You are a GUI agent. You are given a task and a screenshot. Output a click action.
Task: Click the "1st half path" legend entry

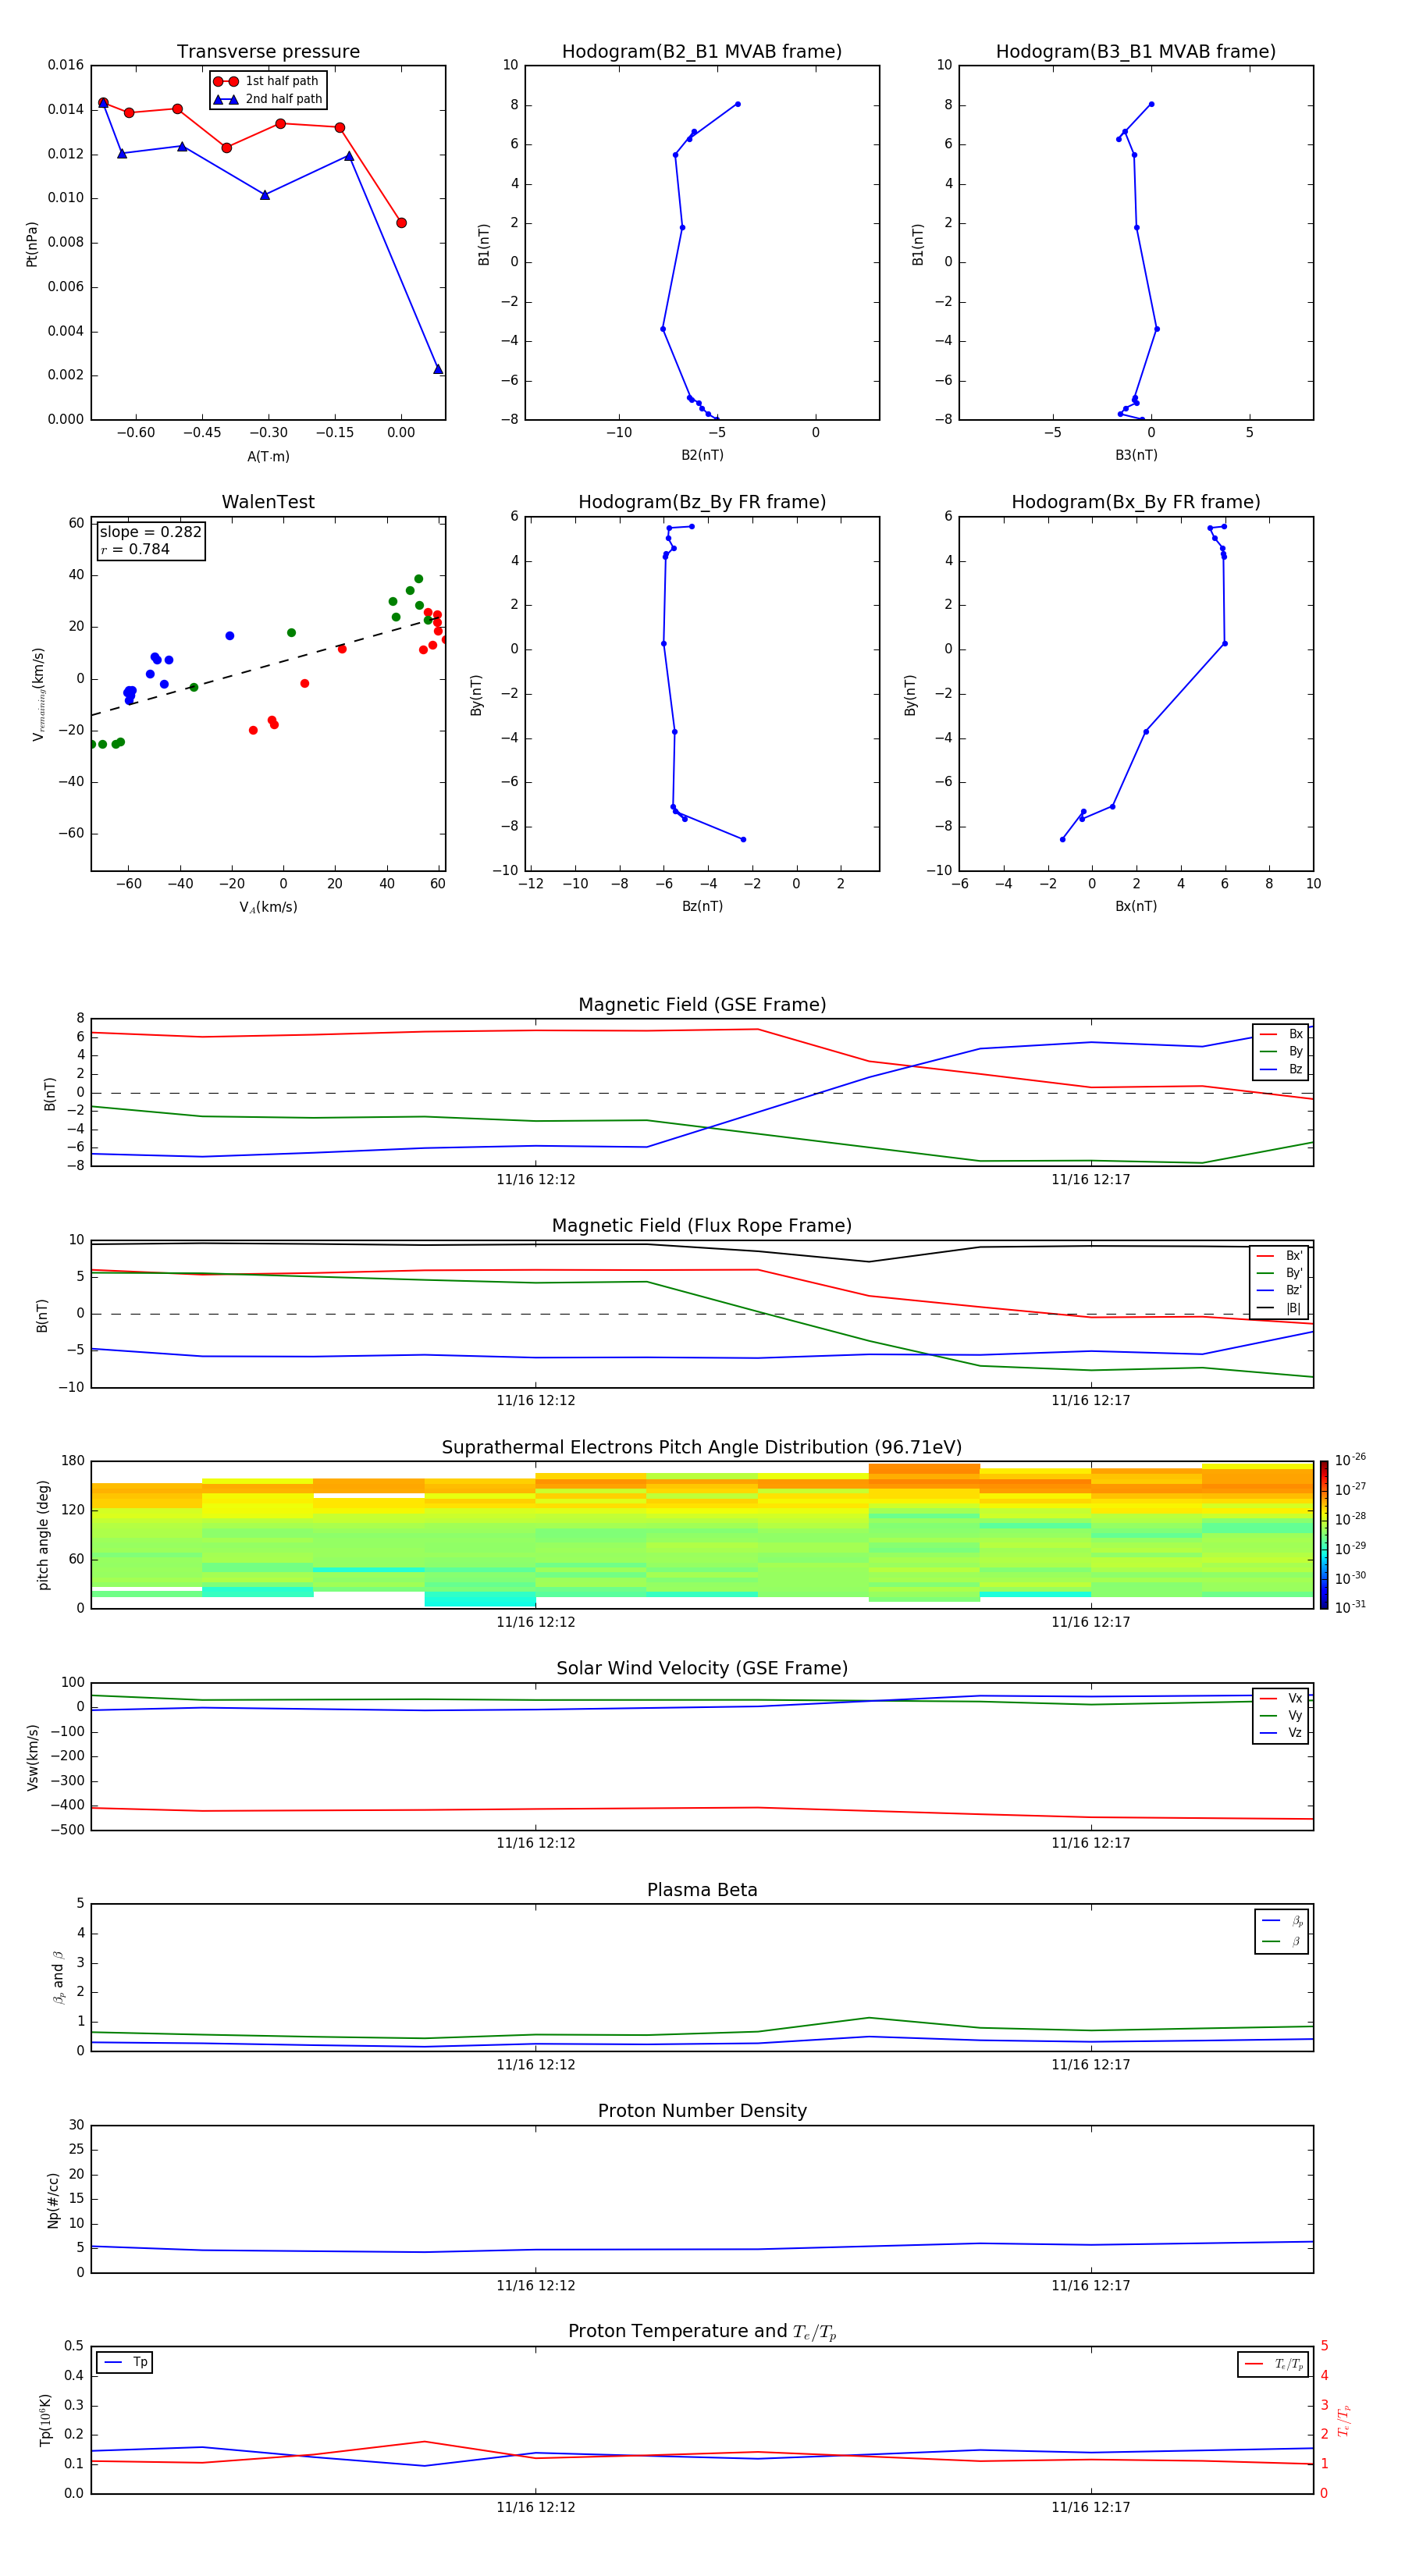pyautogui.click(x=267, y=81)
